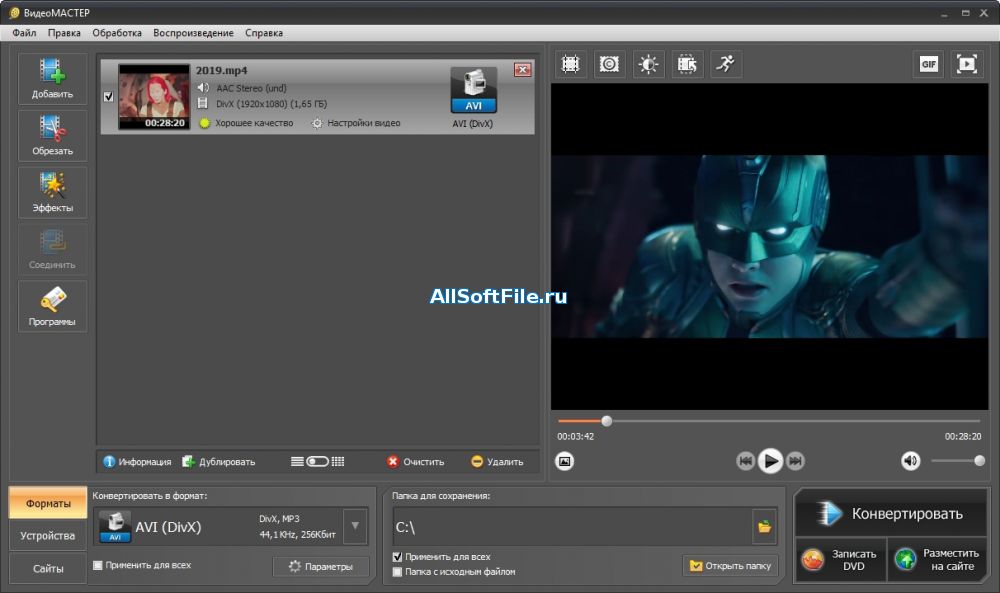Switch to the Устройства tab
The image size is (1000, 593).
pyautogui.click(x=48, y=536)
